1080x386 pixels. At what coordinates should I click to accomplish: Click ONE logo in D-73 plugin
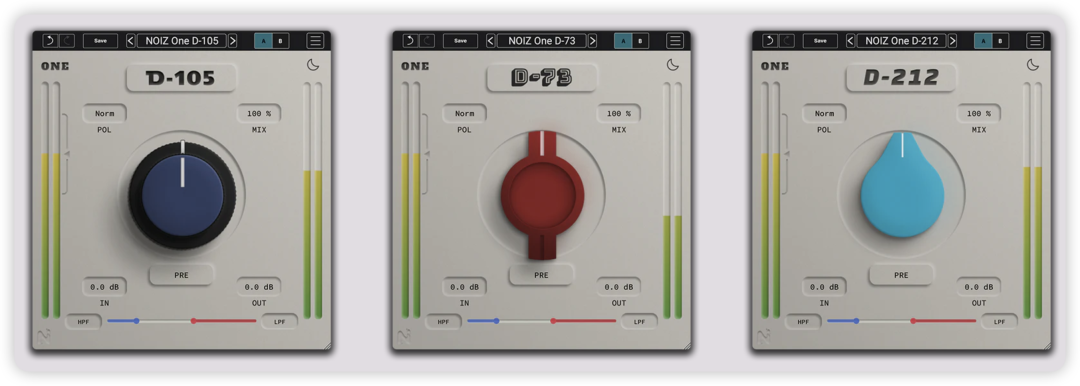coord(415,66)
